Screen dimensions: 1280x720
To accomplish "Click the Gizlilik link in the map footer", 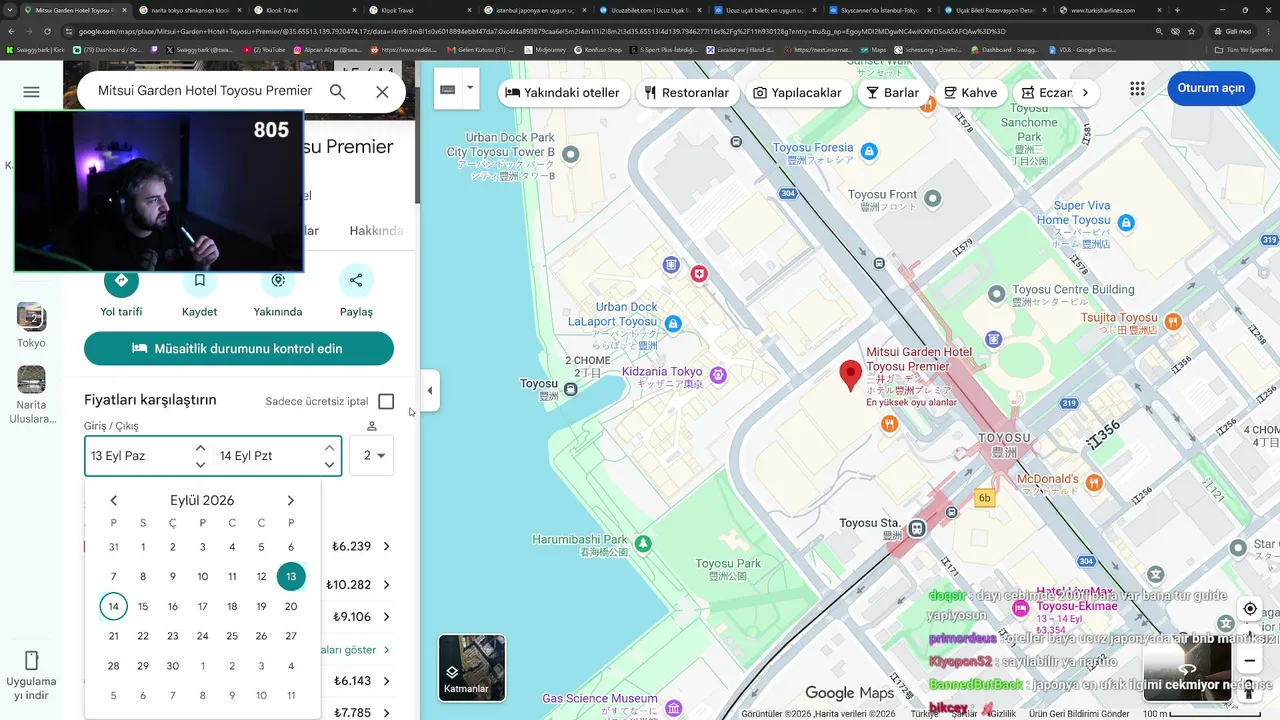I will coord(1003,714).
